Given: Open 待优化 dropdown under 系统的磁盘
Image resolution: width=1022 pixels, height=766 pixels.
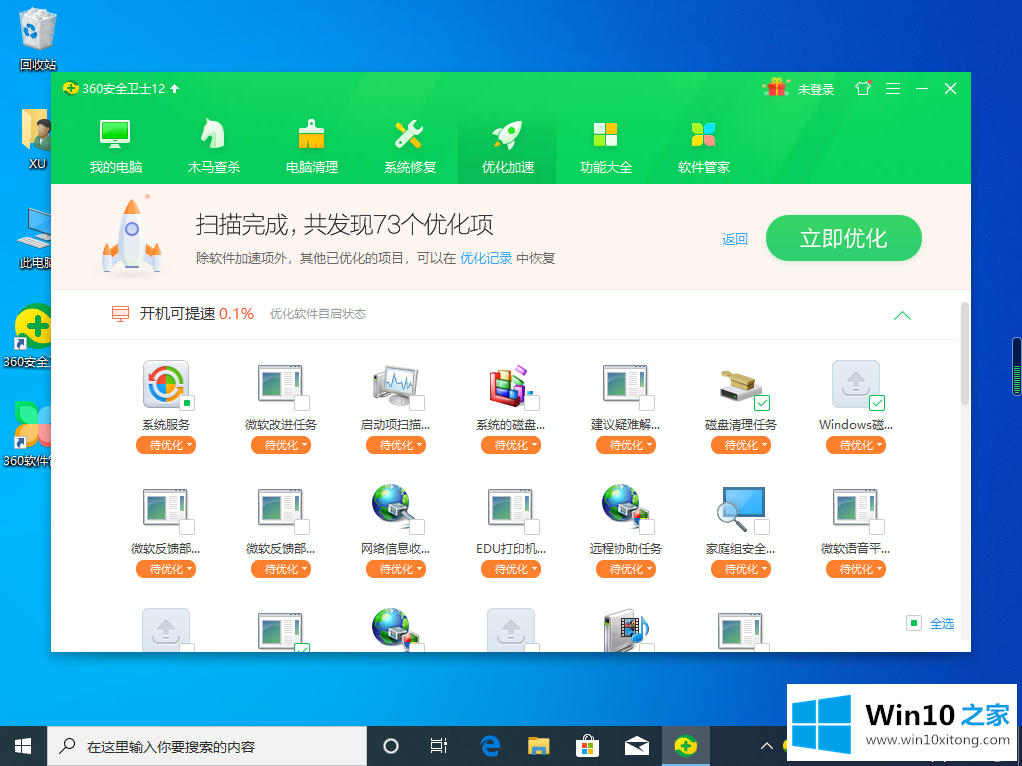Looking at the screenshot, I should coord(510,445).
